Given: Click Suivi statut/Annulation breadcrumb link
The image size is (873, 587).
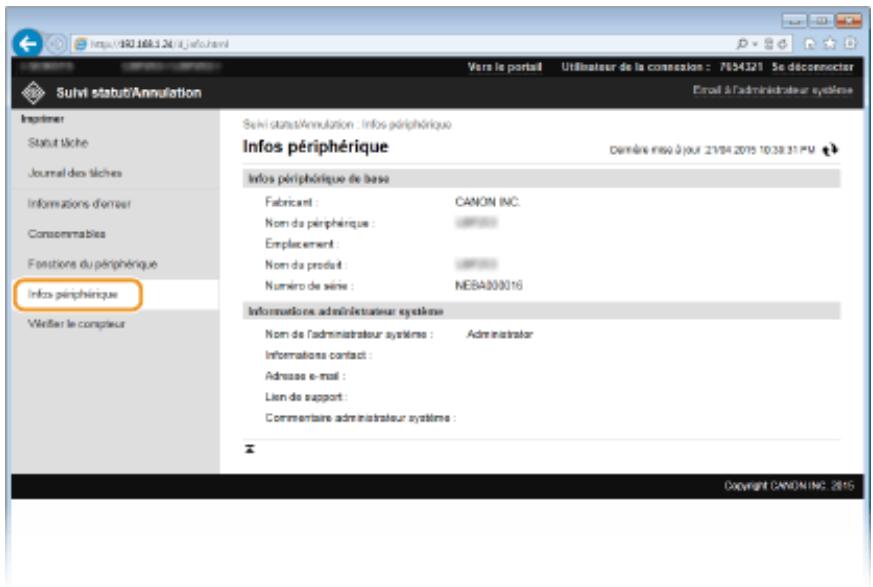Looking at the screenshot, I should [298, 124].
